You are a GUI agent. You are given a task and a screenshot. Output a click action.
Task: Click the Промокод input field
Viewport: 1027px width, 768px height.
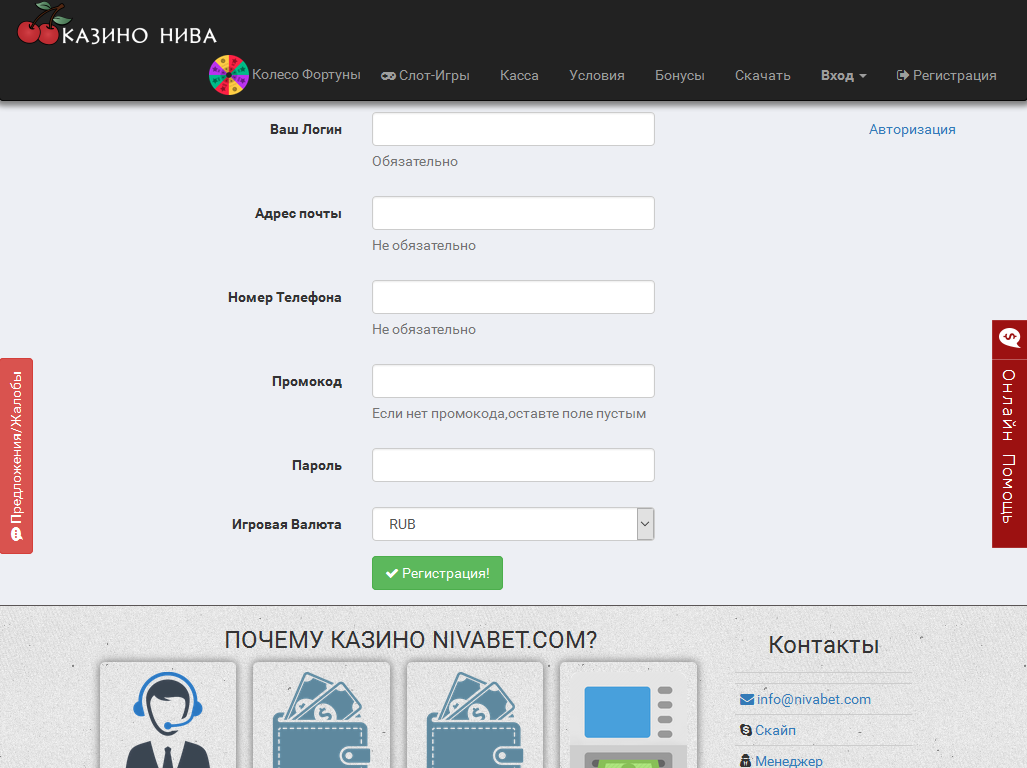point(513,381)
